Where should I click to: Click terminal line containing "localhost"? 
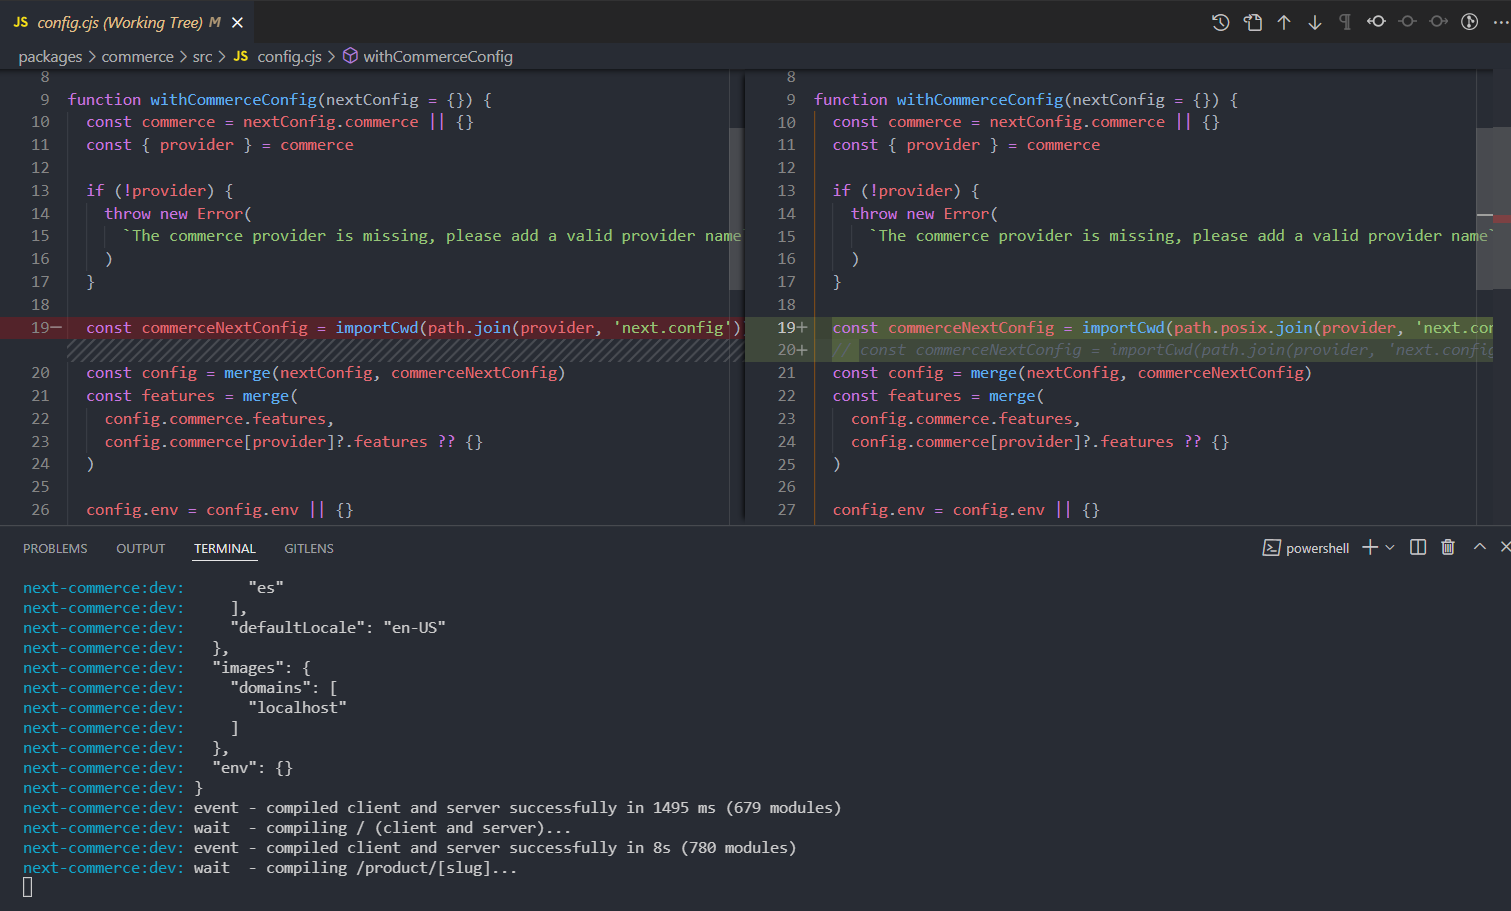click(x=297, y=708)
